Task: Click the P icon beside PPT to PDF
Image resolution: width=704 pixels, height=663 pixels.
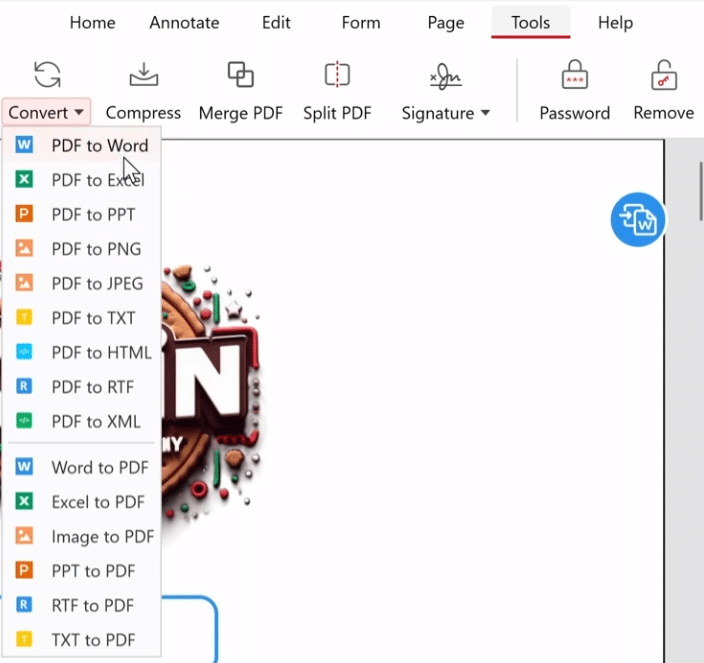Action: [24, 570]
